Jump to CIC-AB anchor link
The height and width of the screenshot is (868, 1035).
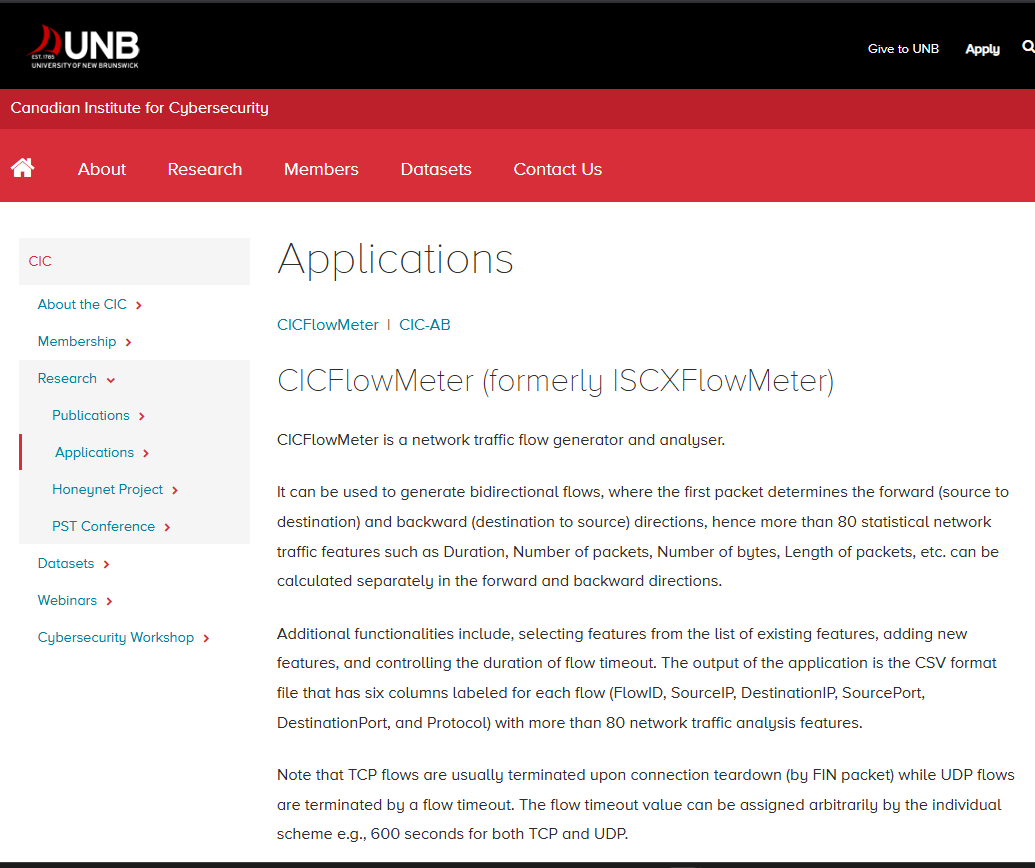coord(424,325)
